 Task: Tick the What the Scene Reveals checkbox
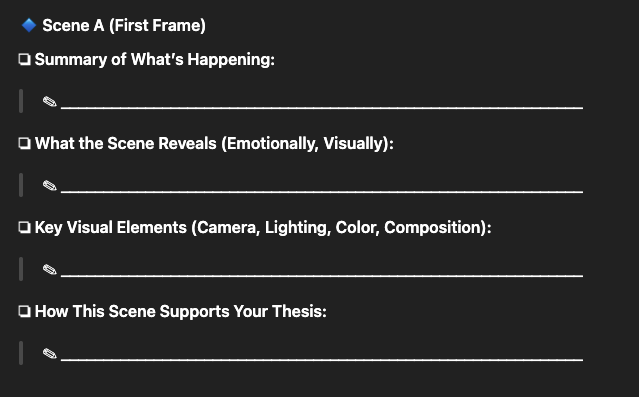tap(24, 143)
